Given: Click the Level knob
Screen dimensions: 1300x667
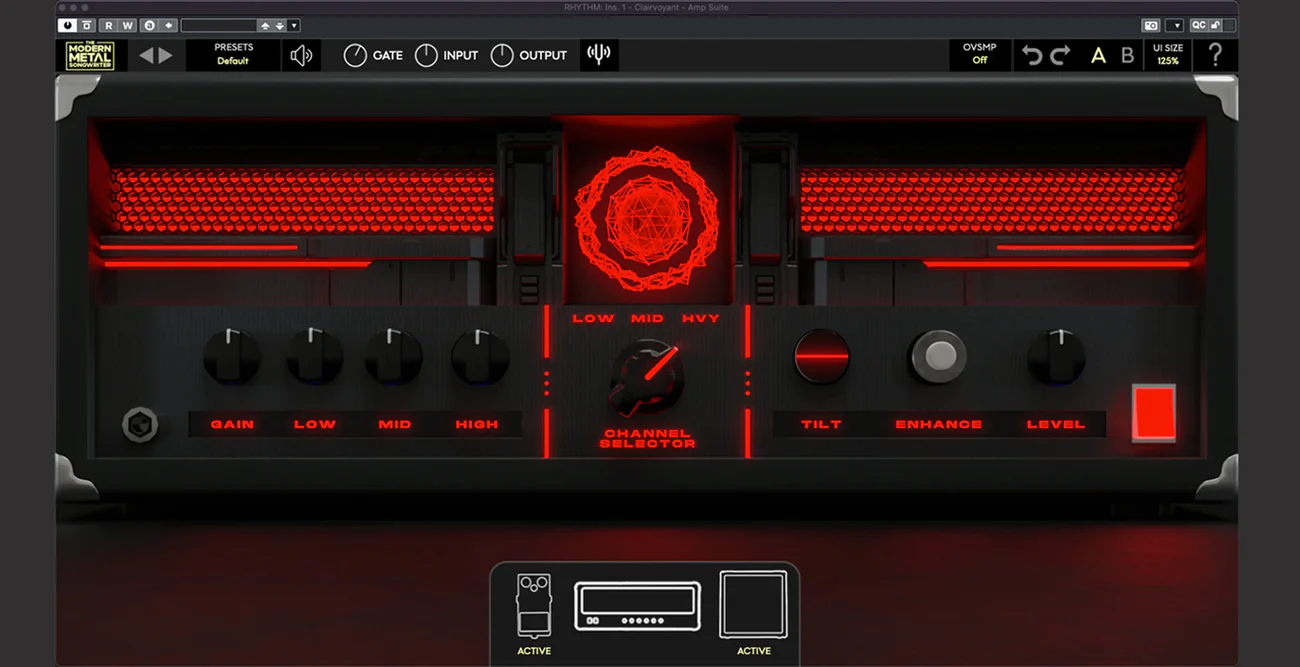Looking at the screenshot, I should (1056, 356).
